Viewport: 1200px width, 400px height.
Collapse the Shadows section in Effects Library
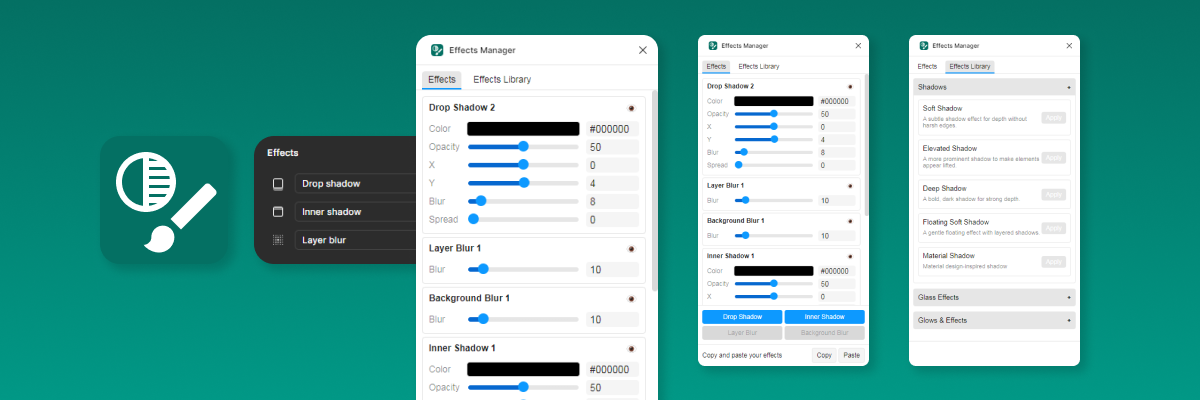tap(994, 87)
